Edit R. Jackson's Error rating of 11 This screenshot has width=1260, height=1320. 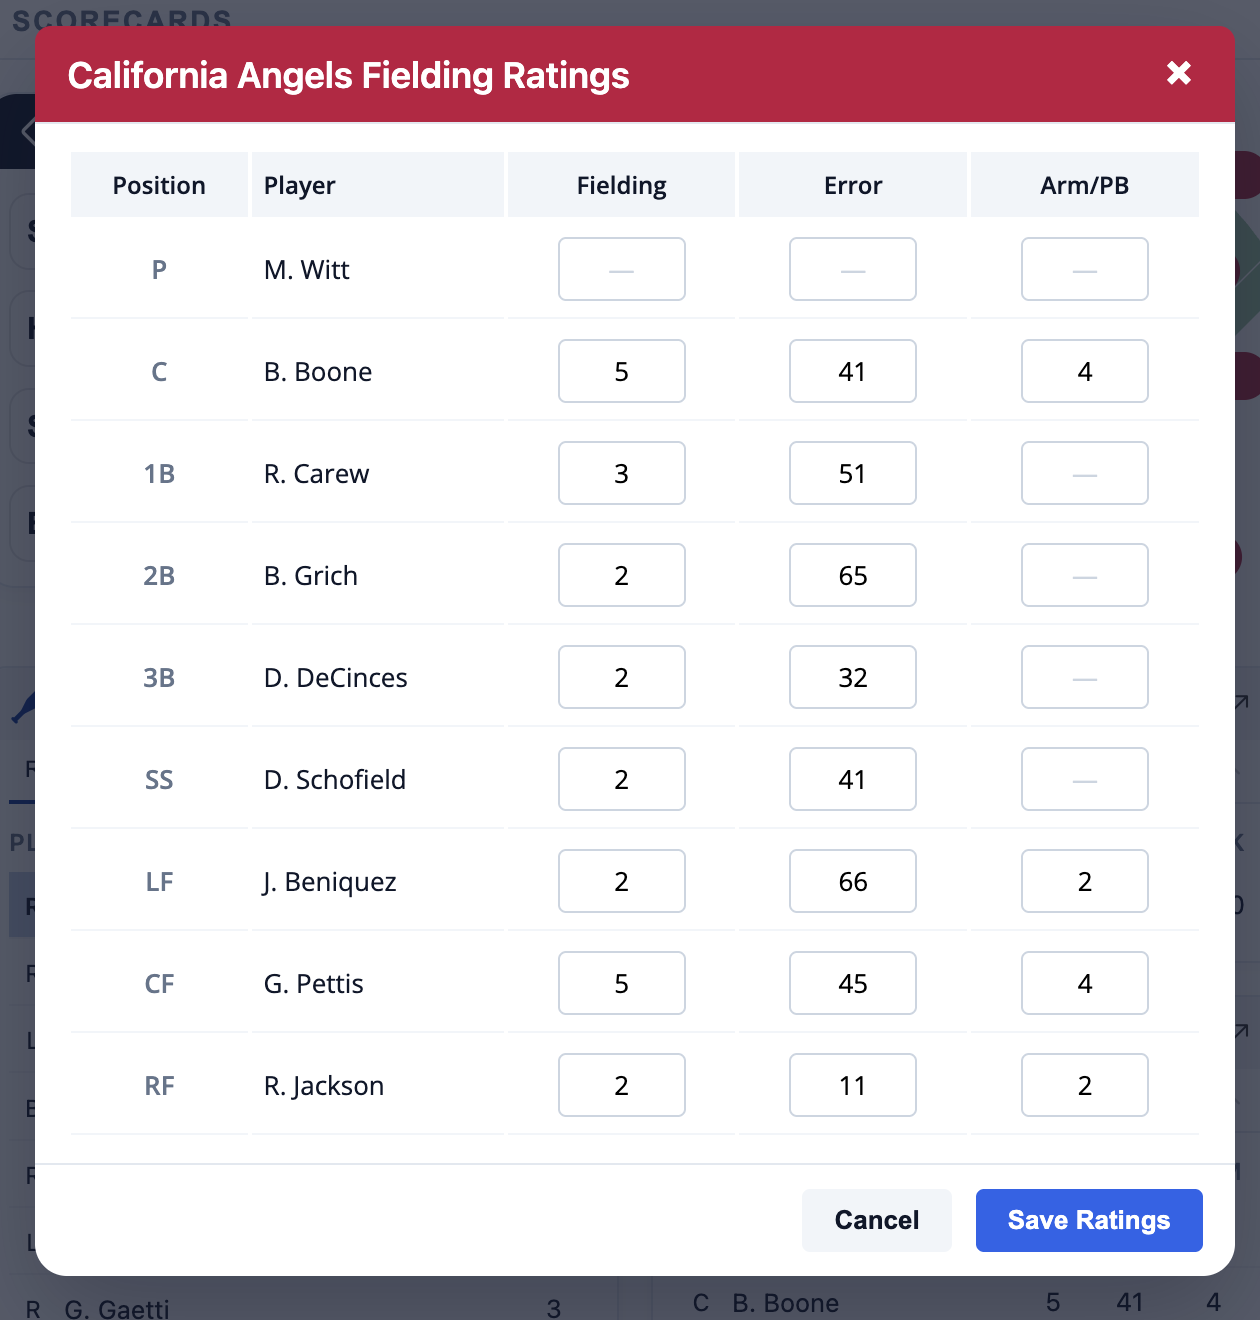[852, 1085]
